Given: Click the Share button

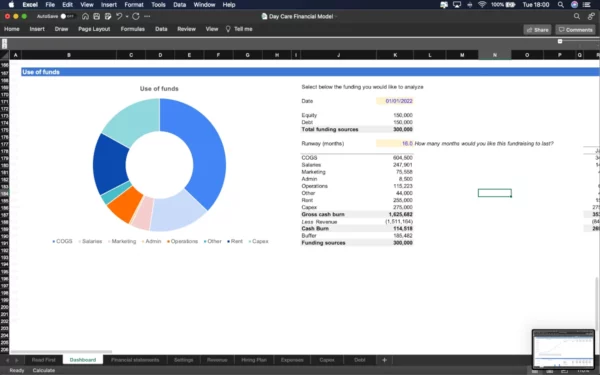Looking at the screenshot, I should [x=537, y=29].
